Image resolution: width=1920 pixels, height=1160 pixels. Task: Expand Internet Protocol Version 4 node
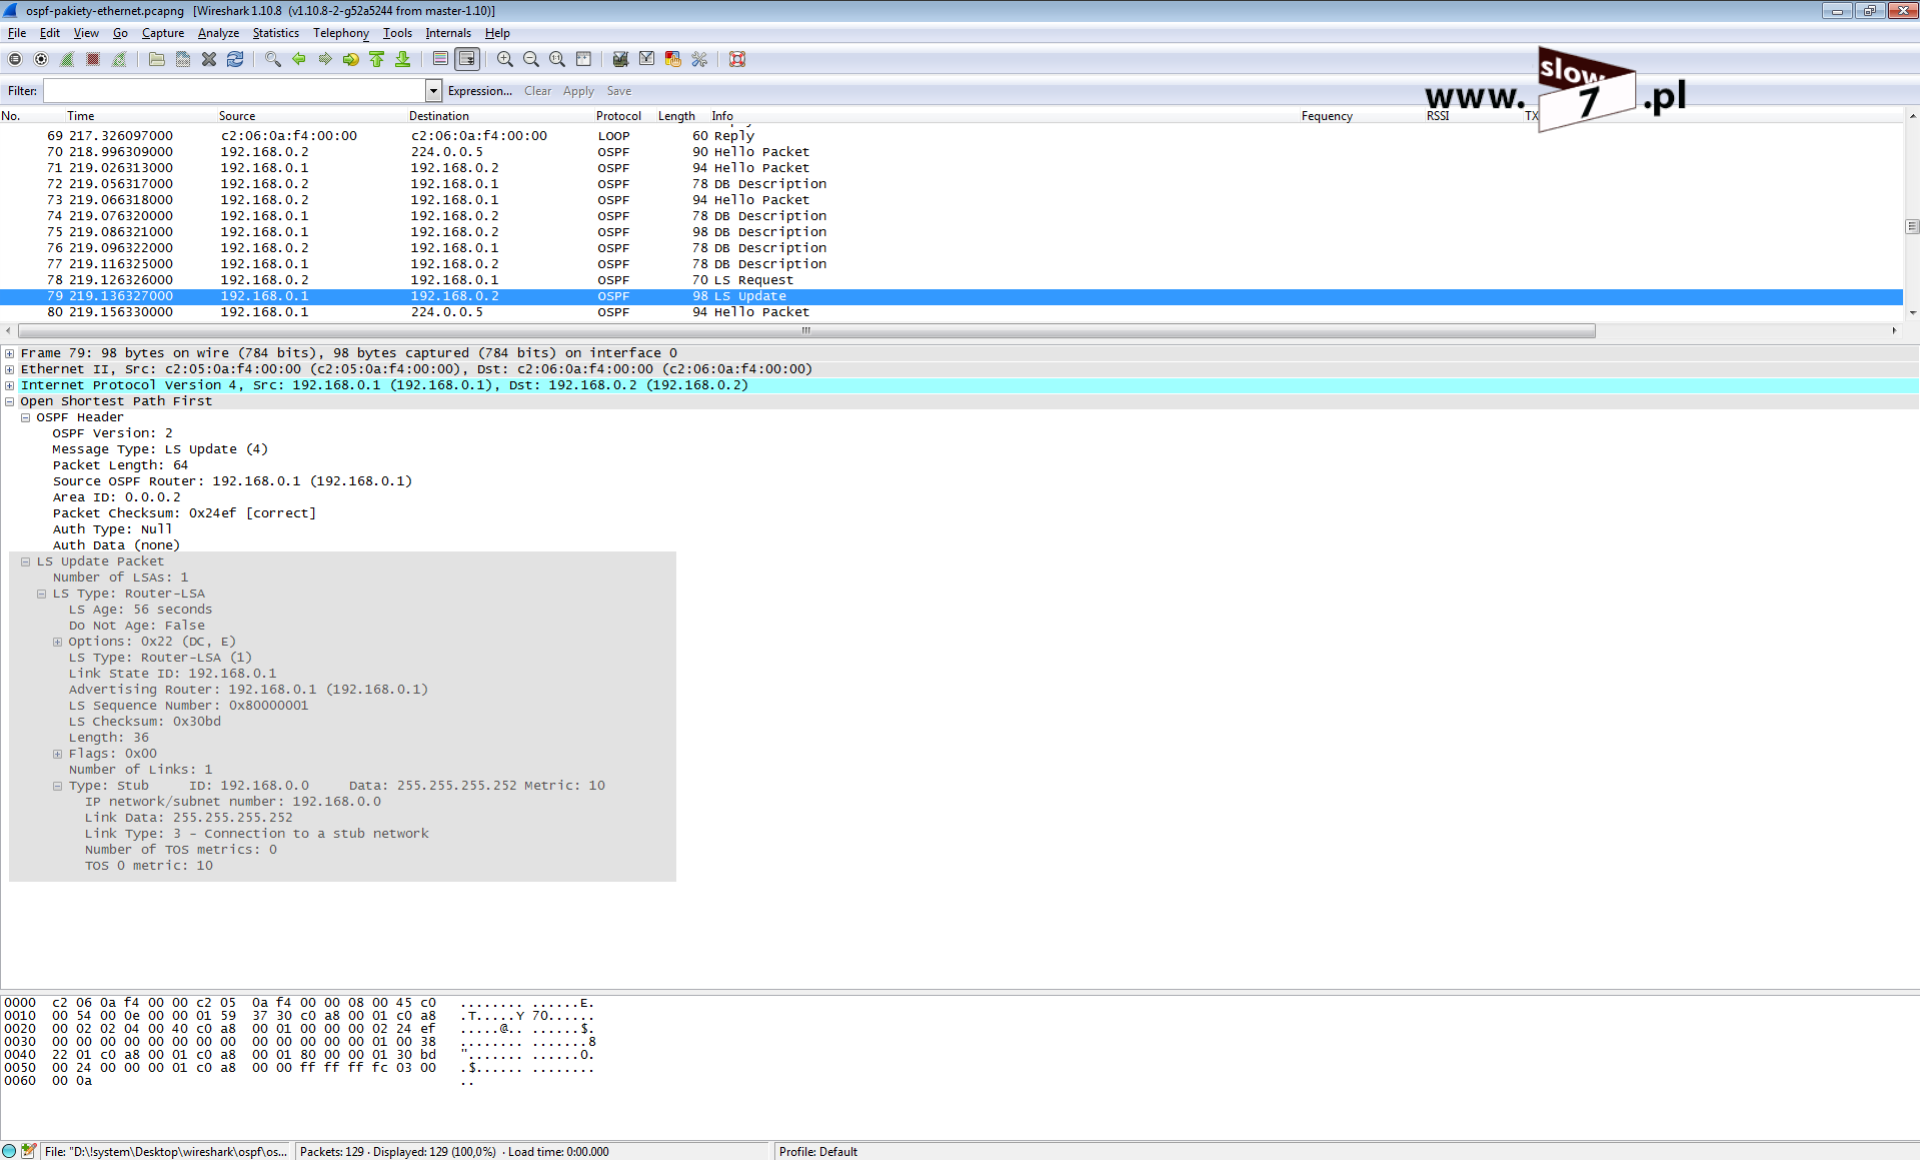point(9,385)
